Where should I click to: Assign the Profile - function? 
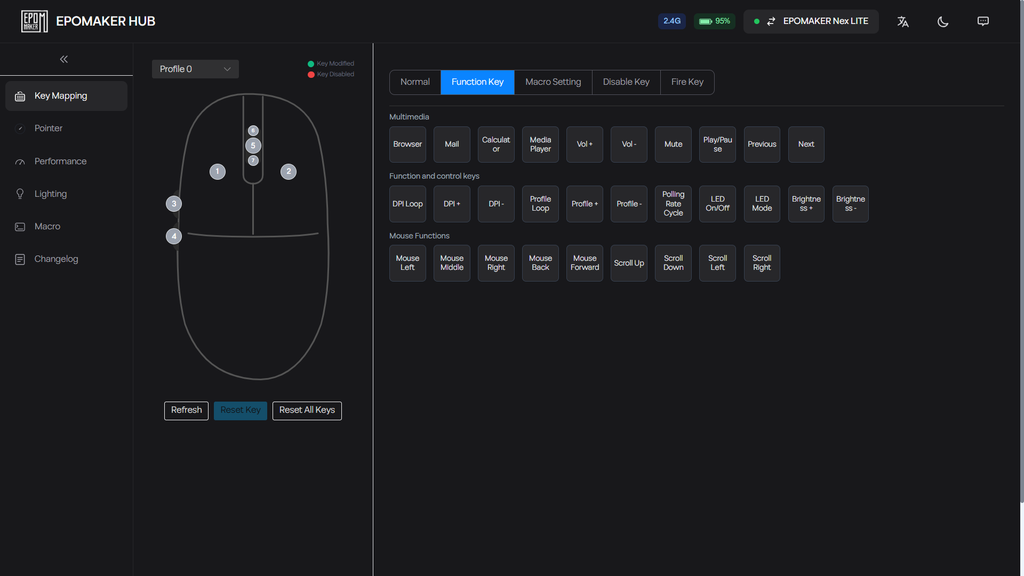tap(629, 204)
